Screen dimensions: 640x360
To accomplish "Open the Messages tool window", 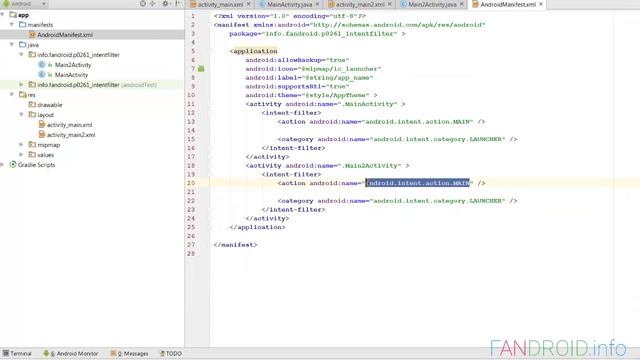I will [x=129, y=353].
